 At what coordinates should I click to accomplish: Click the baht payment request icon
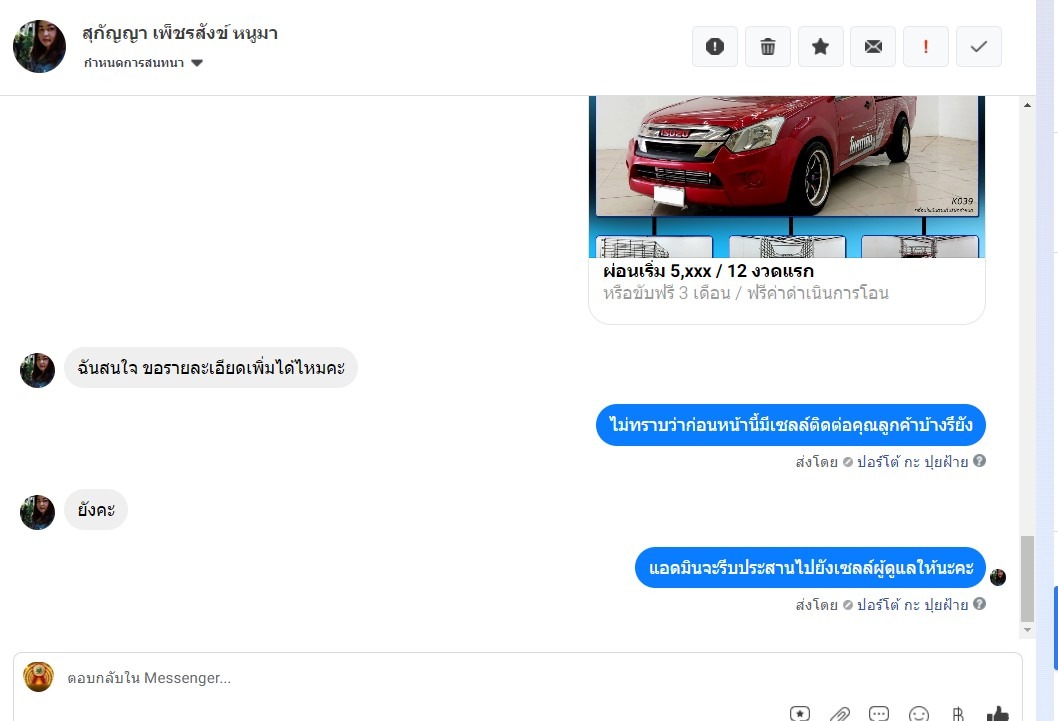click(958, 714)
